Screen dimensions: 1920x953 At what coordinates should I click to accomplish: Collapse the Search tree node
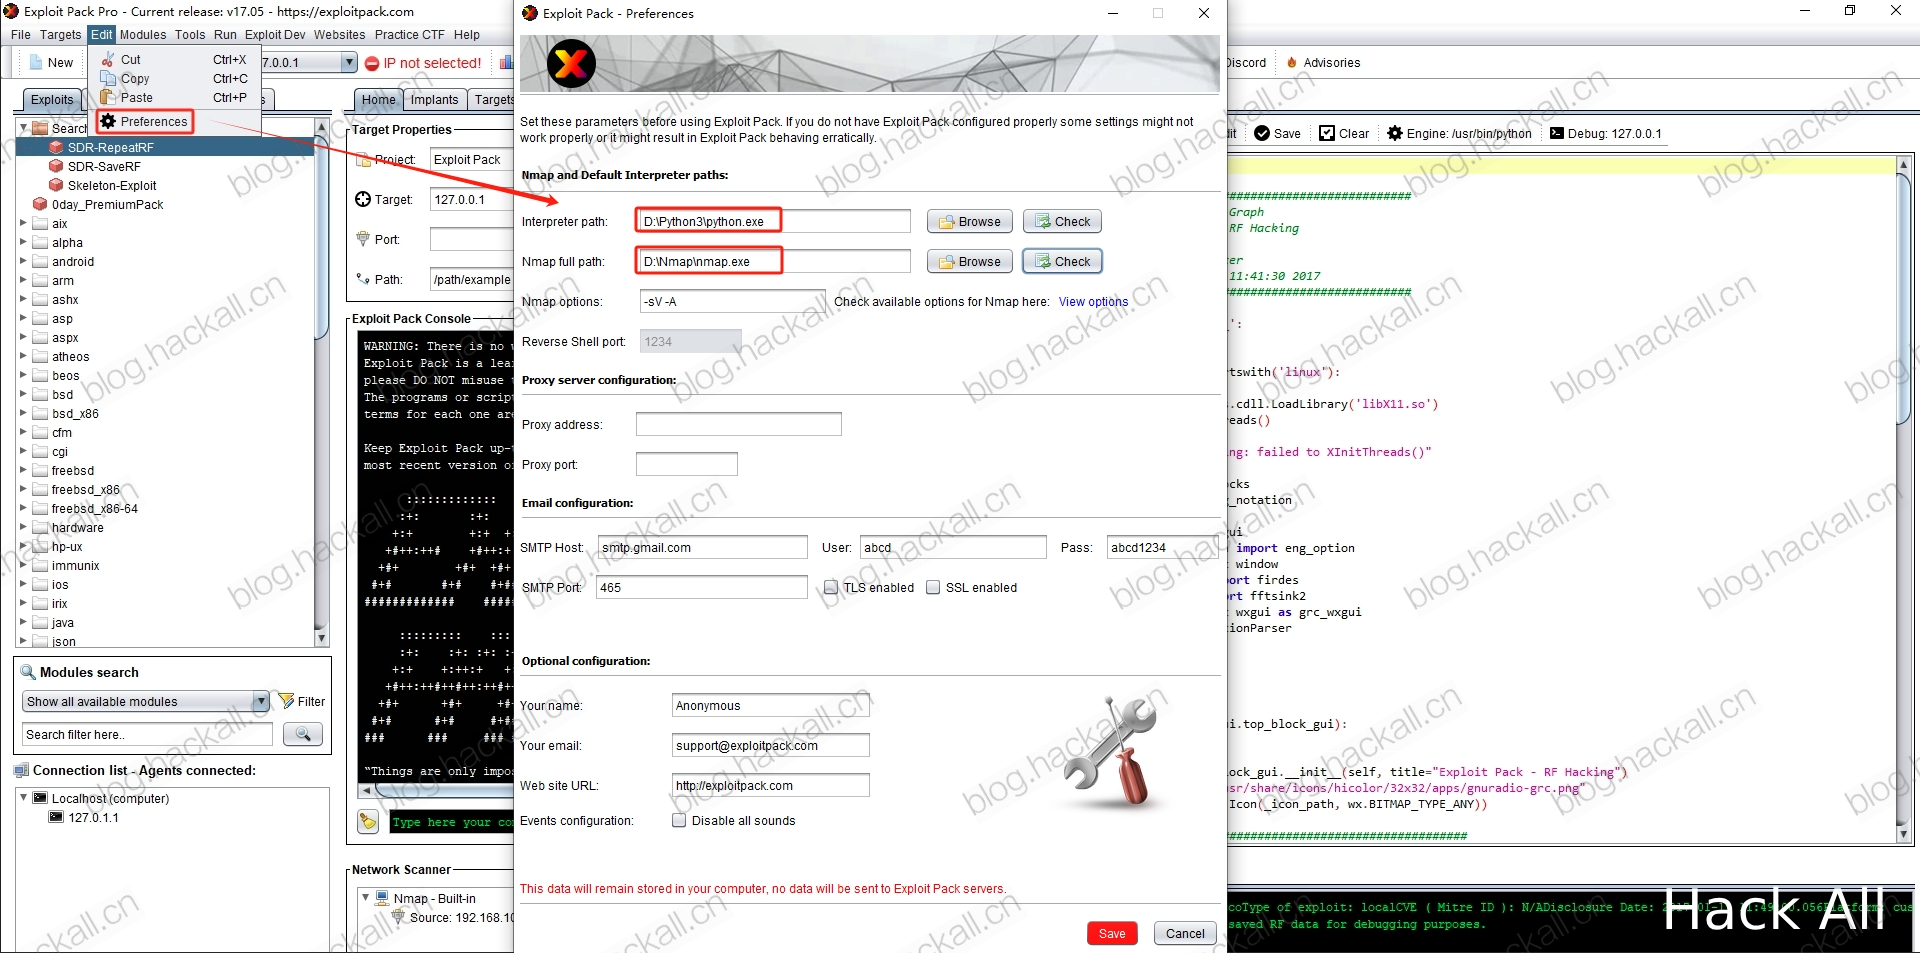(x=23, y=128)
